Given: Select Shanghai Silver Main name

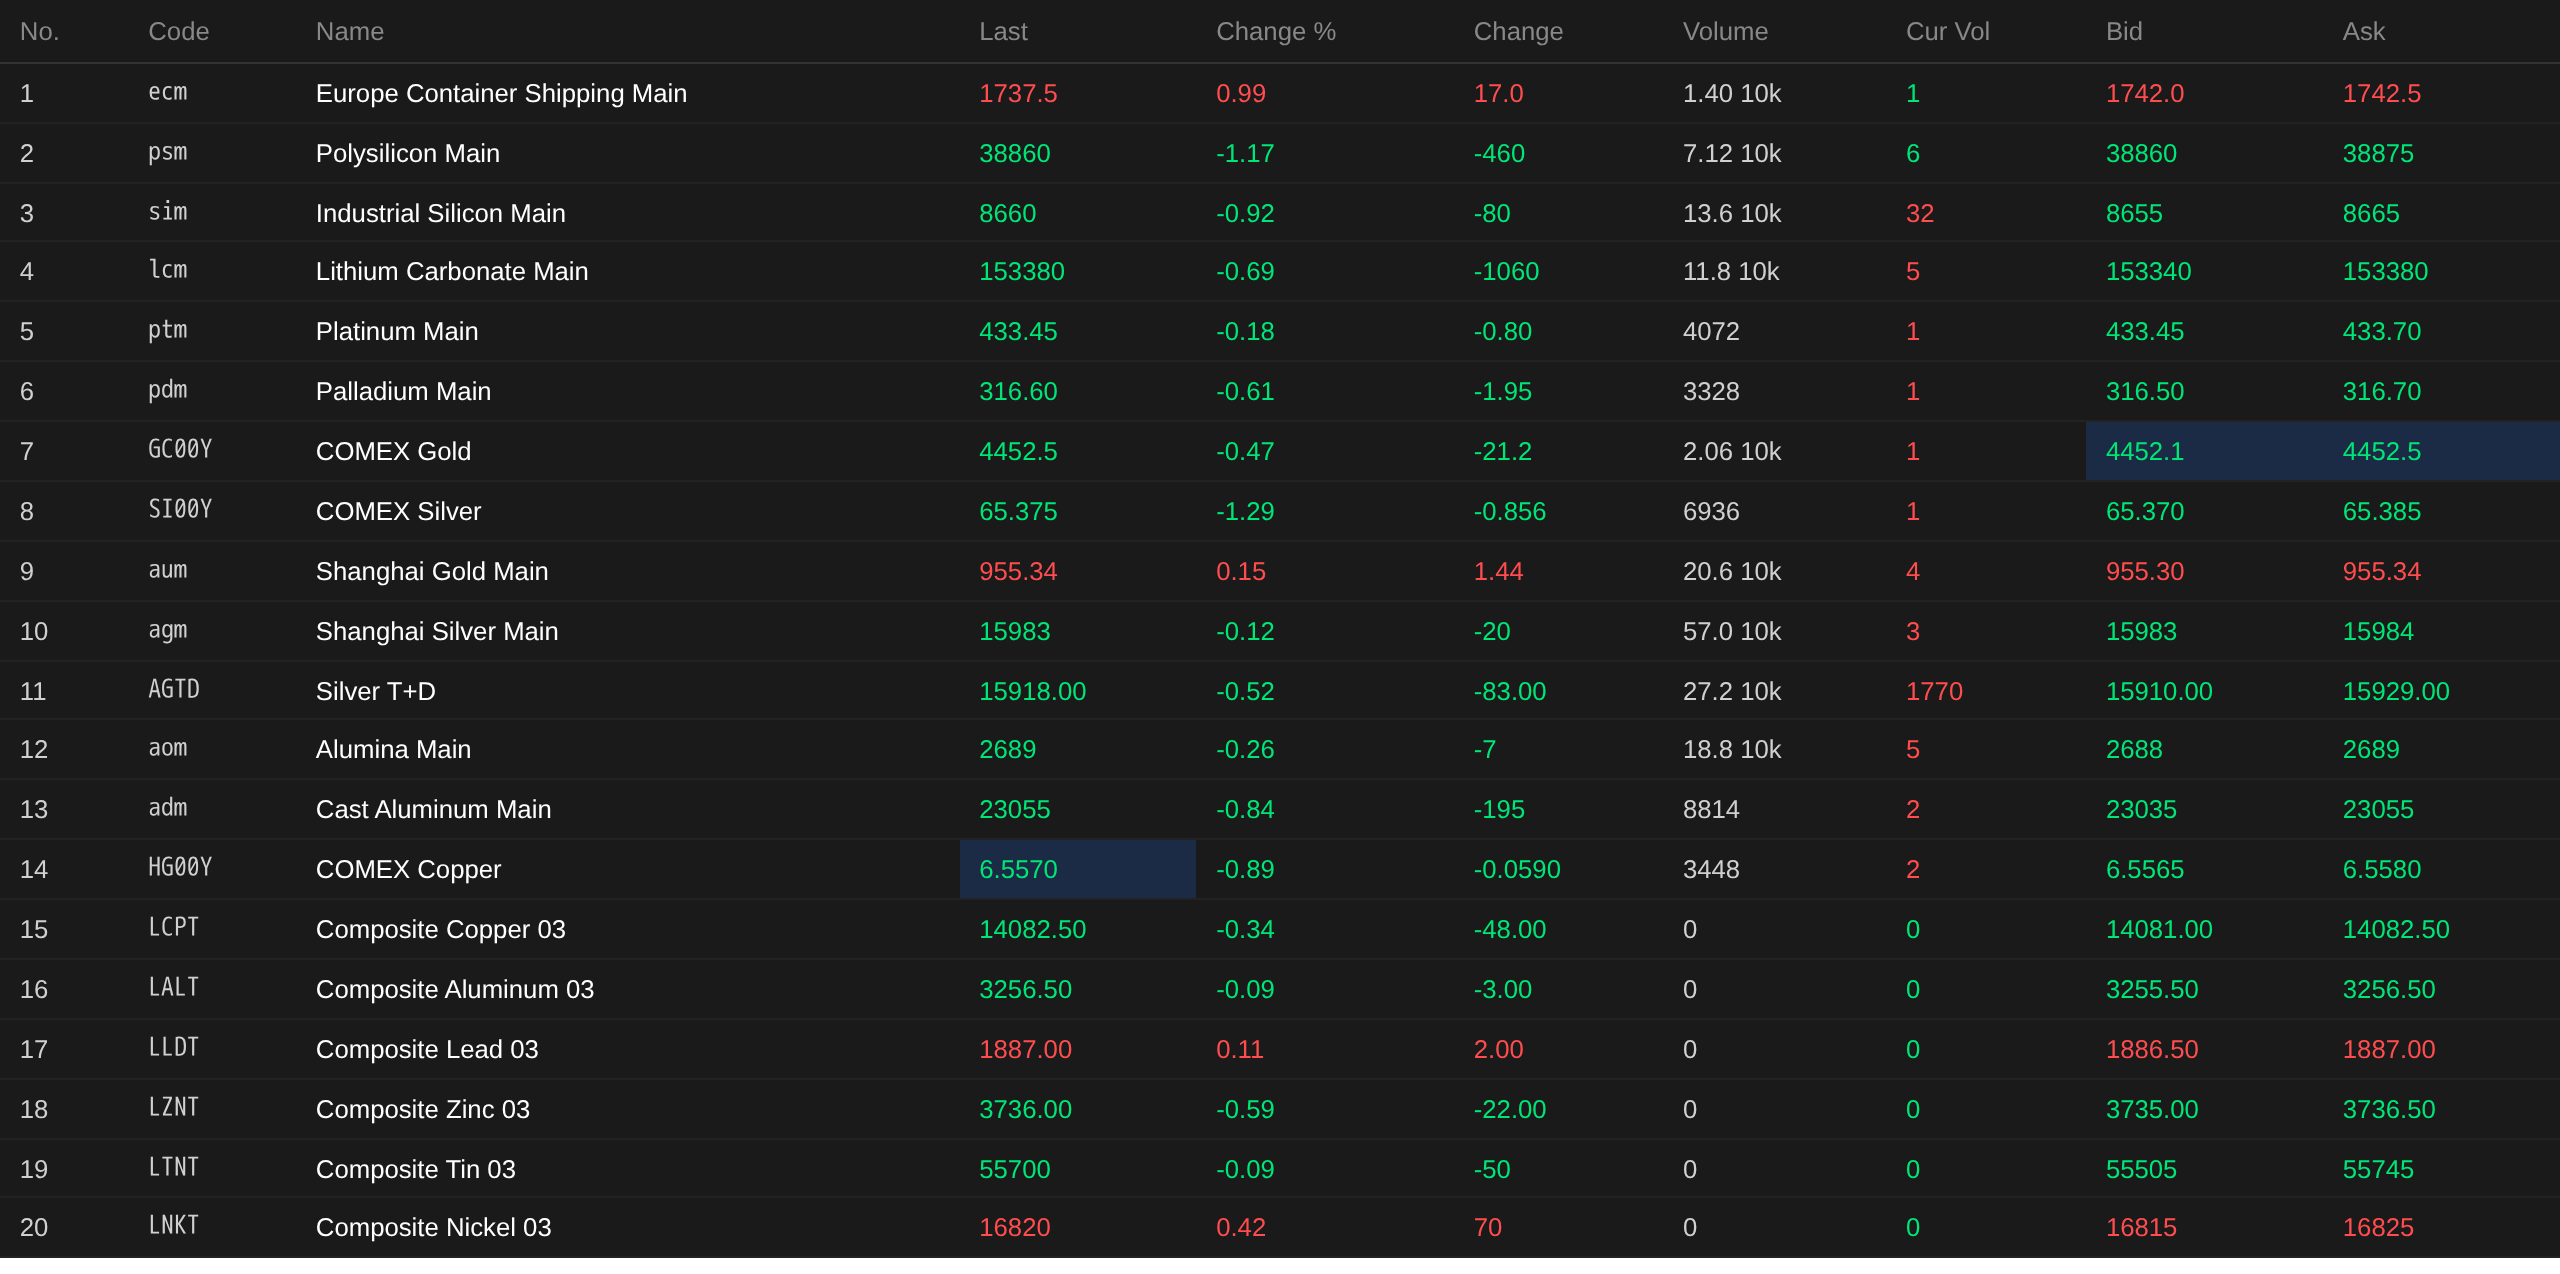Looking at the screenshot, I should pos(437,631).
